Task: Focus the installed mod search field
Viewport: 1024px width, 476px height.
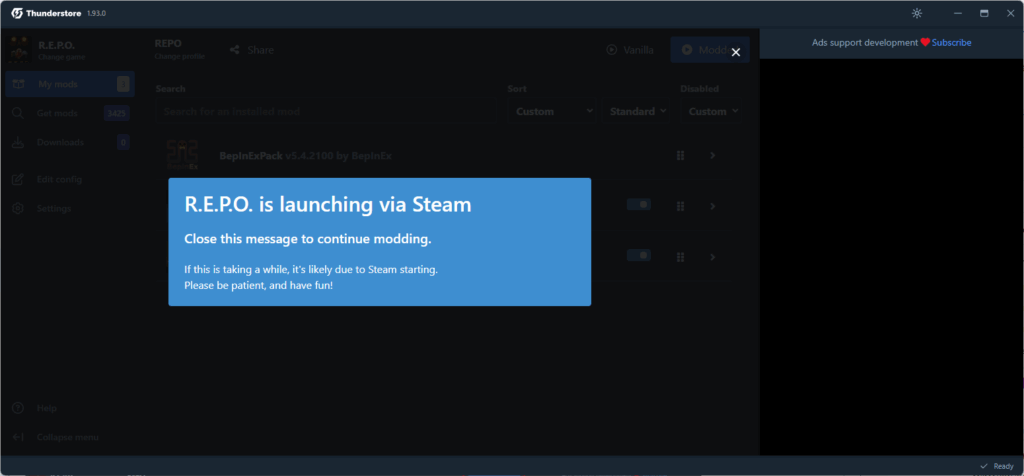Action: [327, 111]
